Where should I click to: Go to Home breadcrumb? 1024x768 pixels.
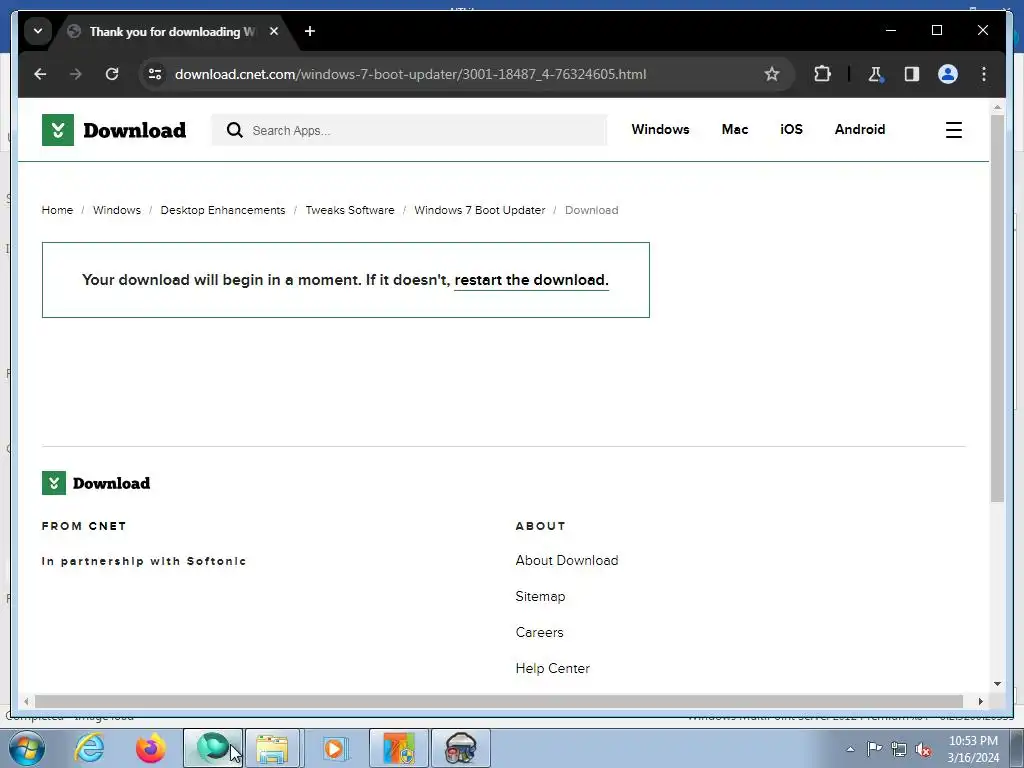tap(57, 210)
